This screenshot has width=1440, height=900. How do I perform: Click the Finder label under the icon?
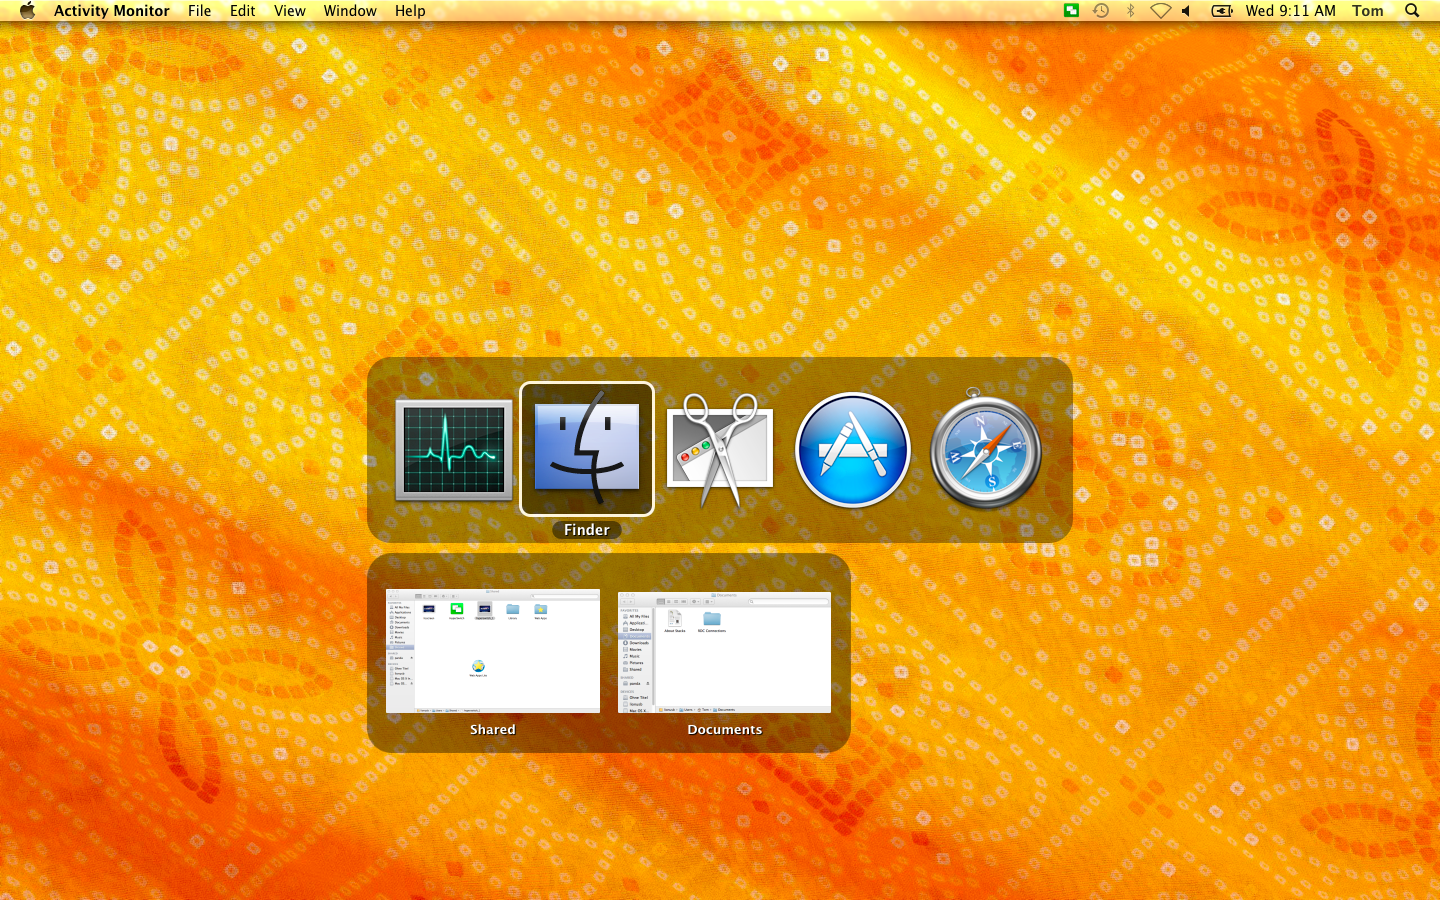pyautogui.click(x=587, y=530)
